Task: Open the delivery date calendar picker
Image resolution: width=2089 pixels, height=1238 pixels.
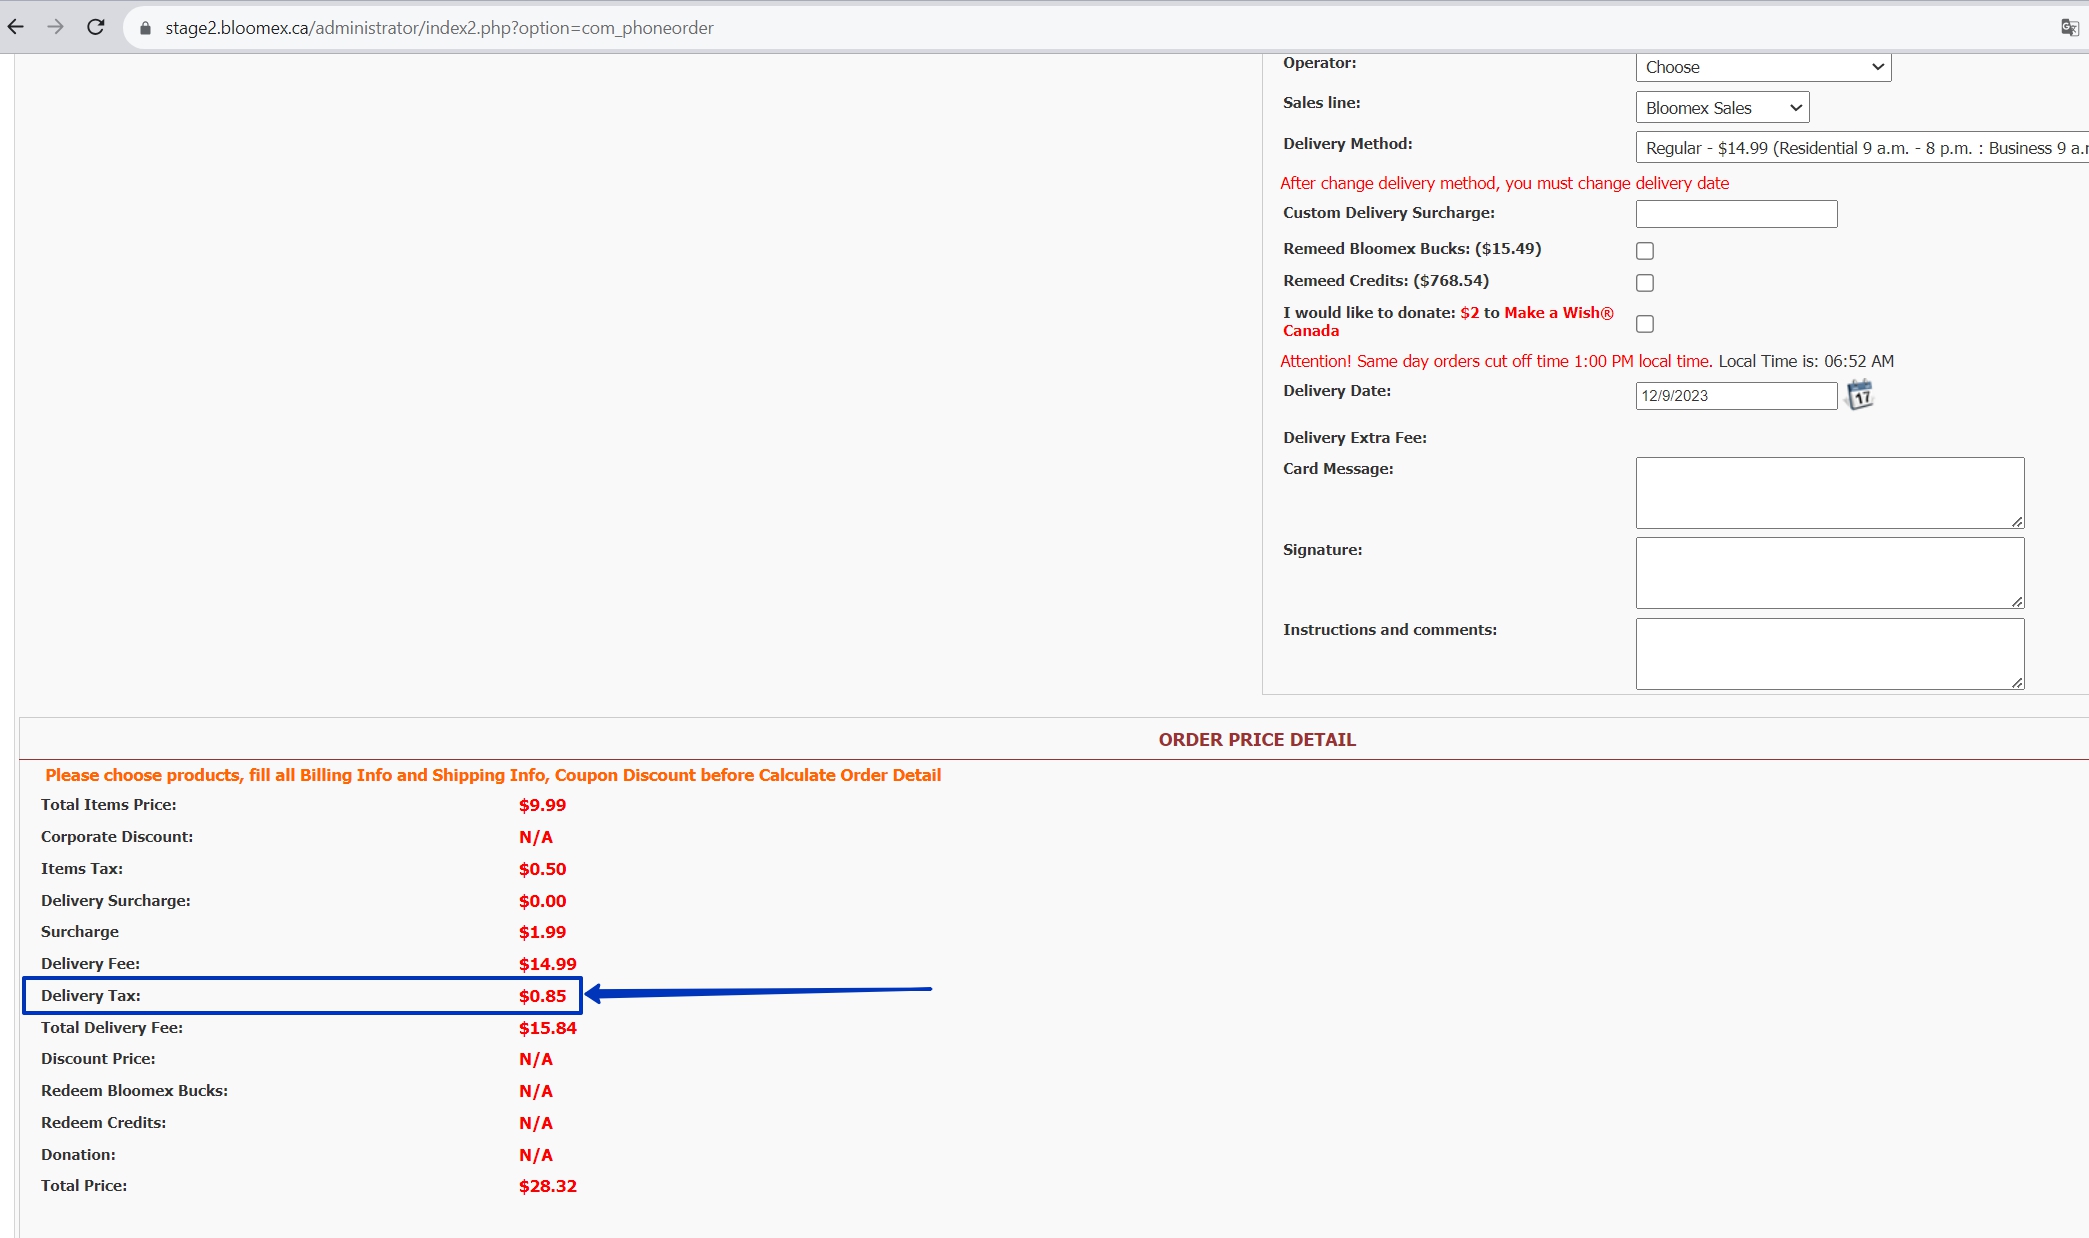Action: tap(1859, 395)
